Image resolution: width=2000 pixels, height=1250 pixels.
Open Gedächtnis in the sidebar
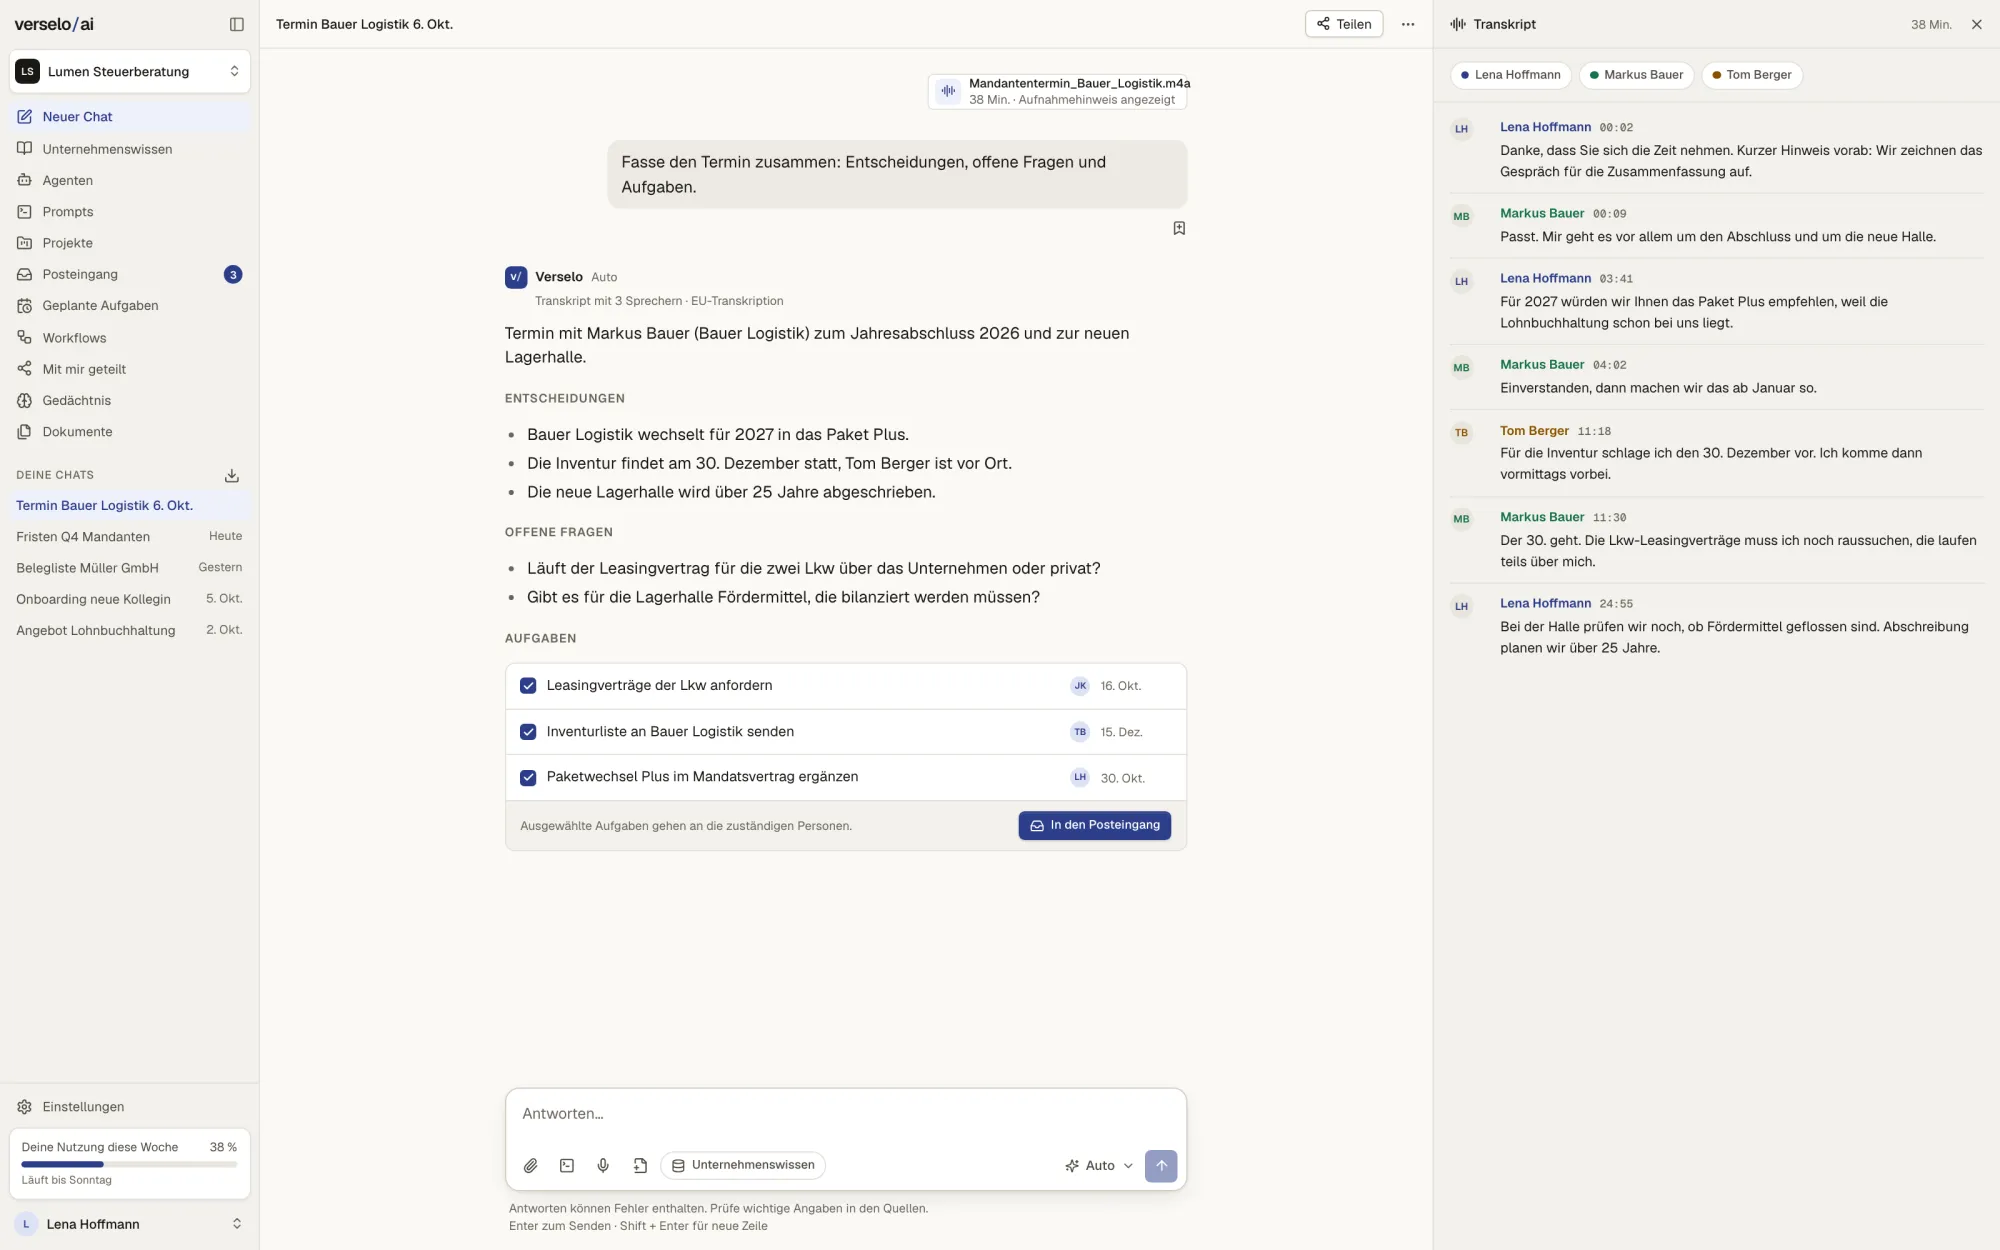129,400
